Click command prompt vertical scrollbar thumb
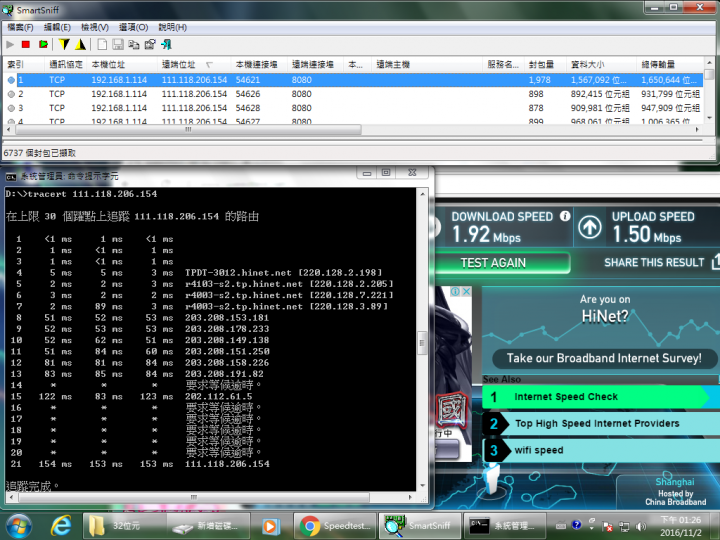Image resolution: width=720 pixels, height=540 pixels. [422, 343]
